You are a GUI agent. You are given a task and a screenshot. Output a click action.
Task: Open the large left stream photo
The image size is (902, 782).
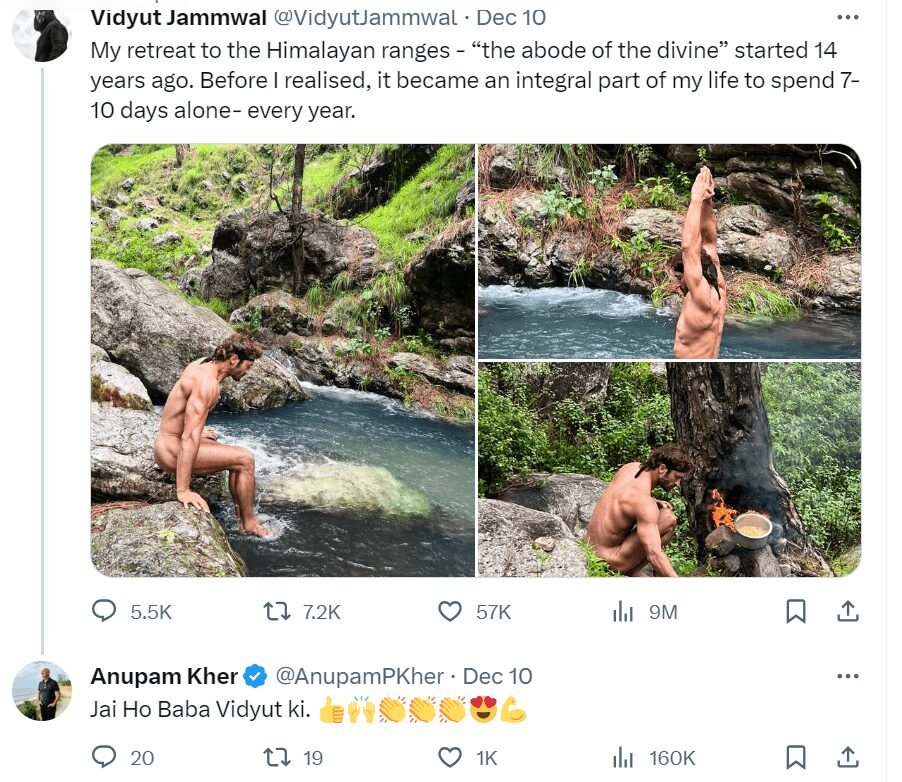[282, 360]
